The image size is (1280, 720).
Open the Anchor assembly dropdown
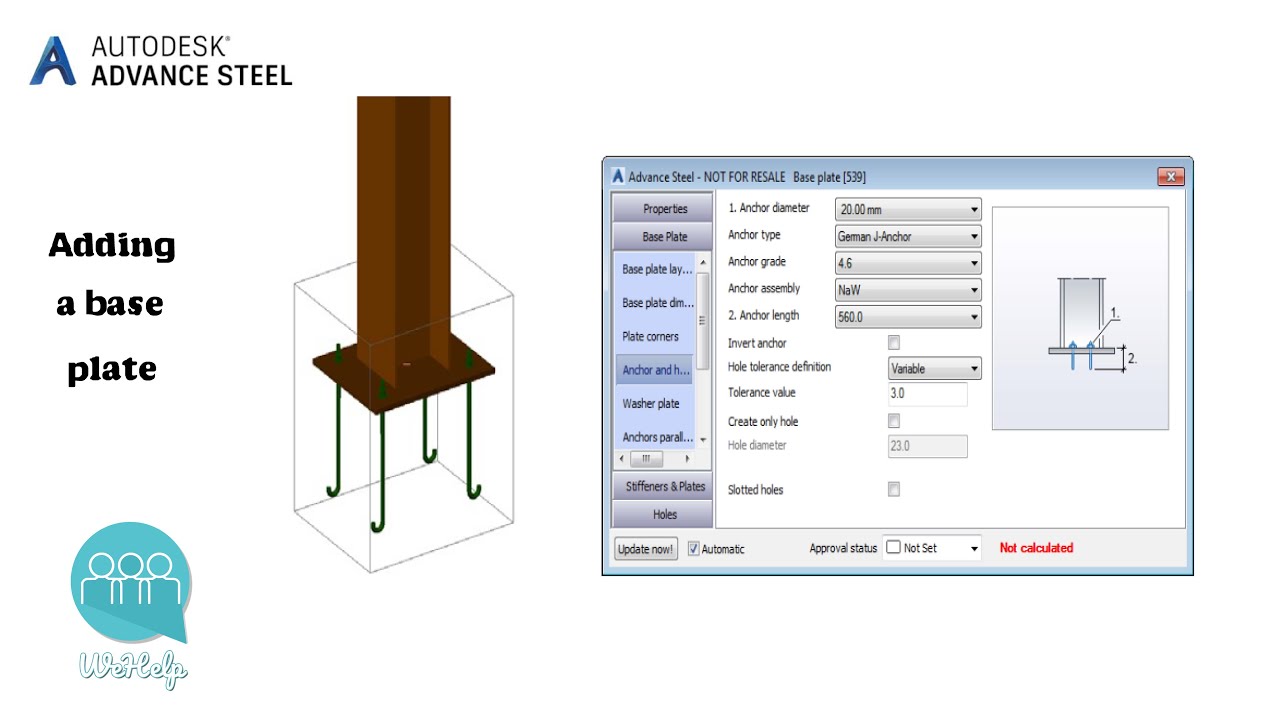(908, 290)
